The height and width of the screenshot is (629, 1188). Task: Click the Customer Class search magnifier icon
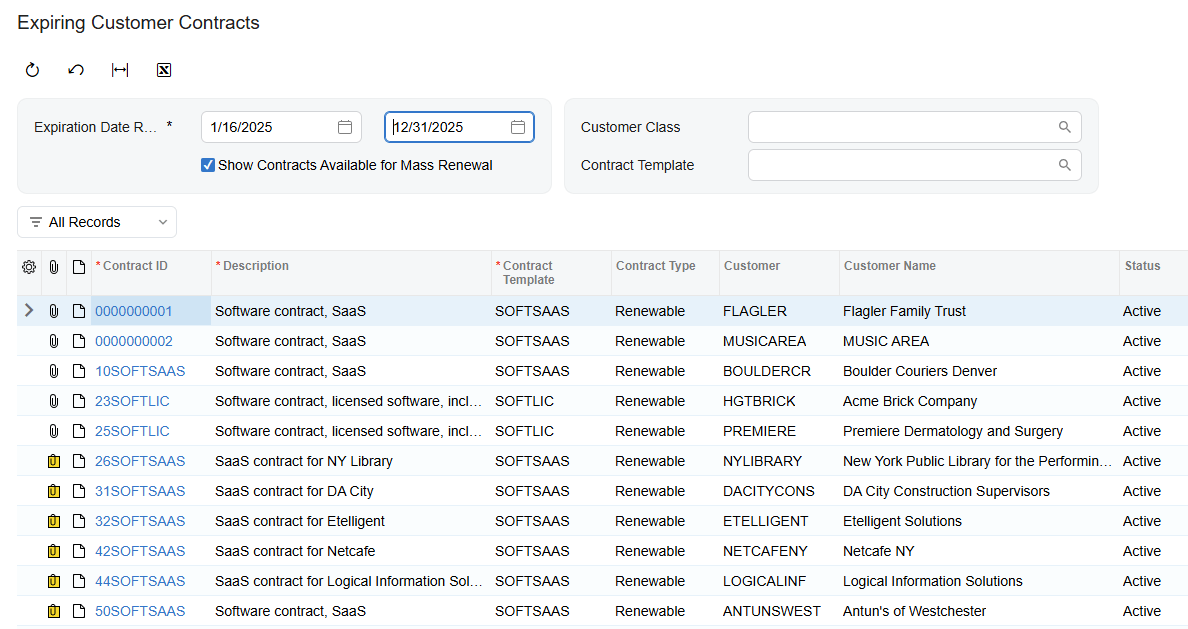(1065, 127)
